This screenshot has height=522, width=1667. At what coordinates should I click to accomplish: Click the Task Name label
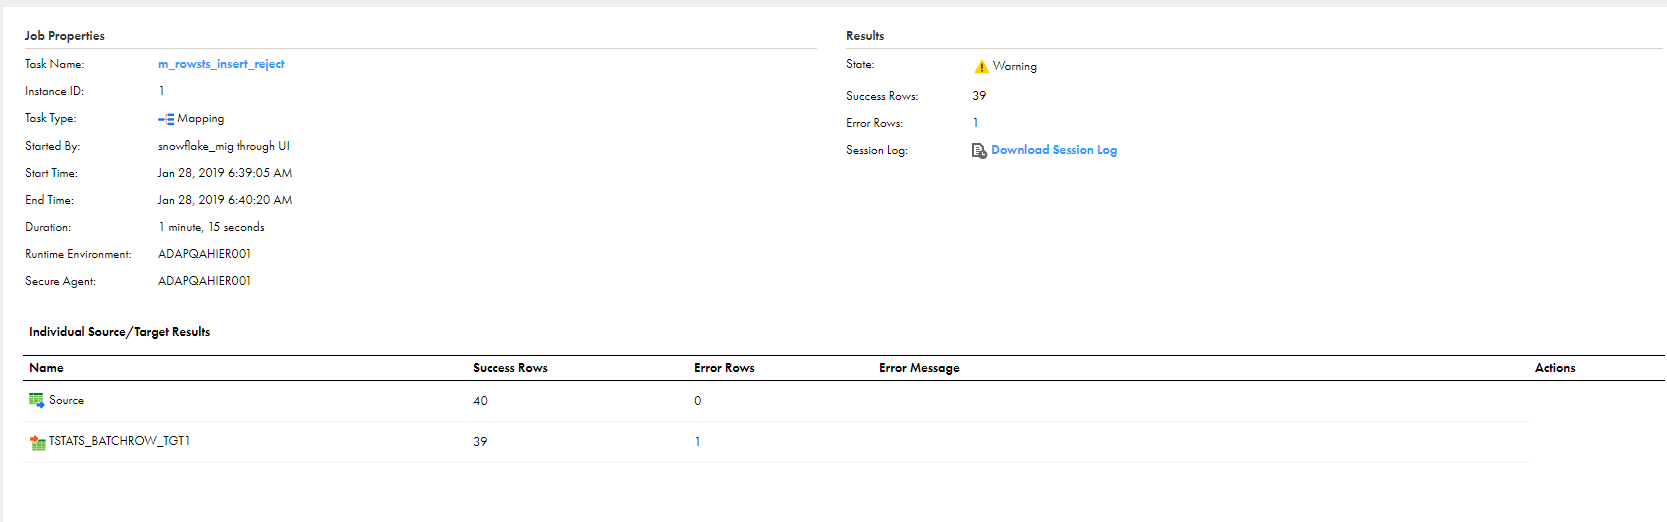[55, 64]
